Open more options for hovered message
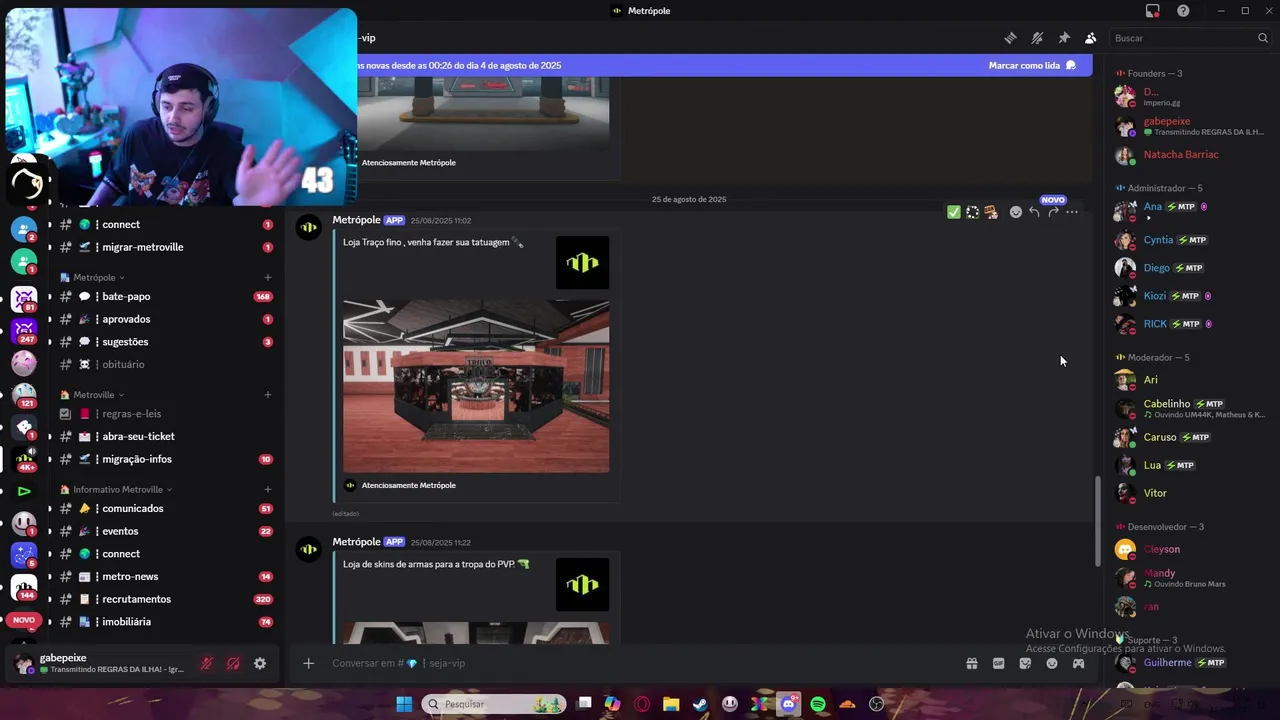Image resolution: width=1280 pixels, height=720 pixels. pyautogui.click(x=1072, y=212)
